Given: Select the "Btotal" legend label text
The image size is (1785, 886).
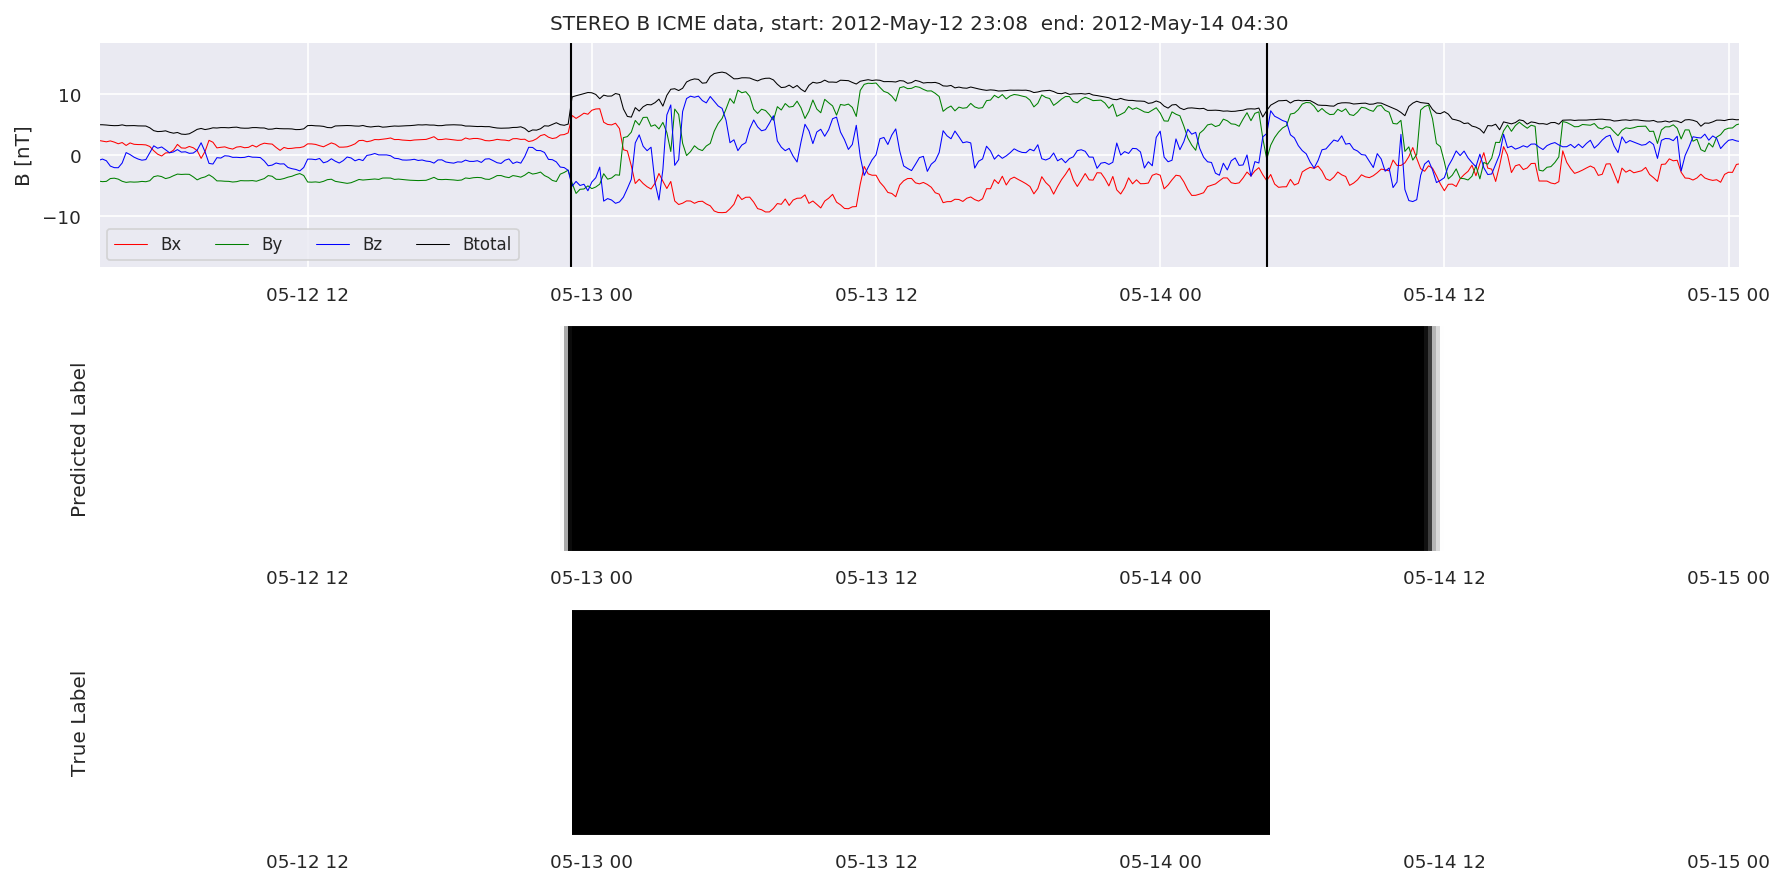Looking at the screenshot, I should [x=487, y=245].
